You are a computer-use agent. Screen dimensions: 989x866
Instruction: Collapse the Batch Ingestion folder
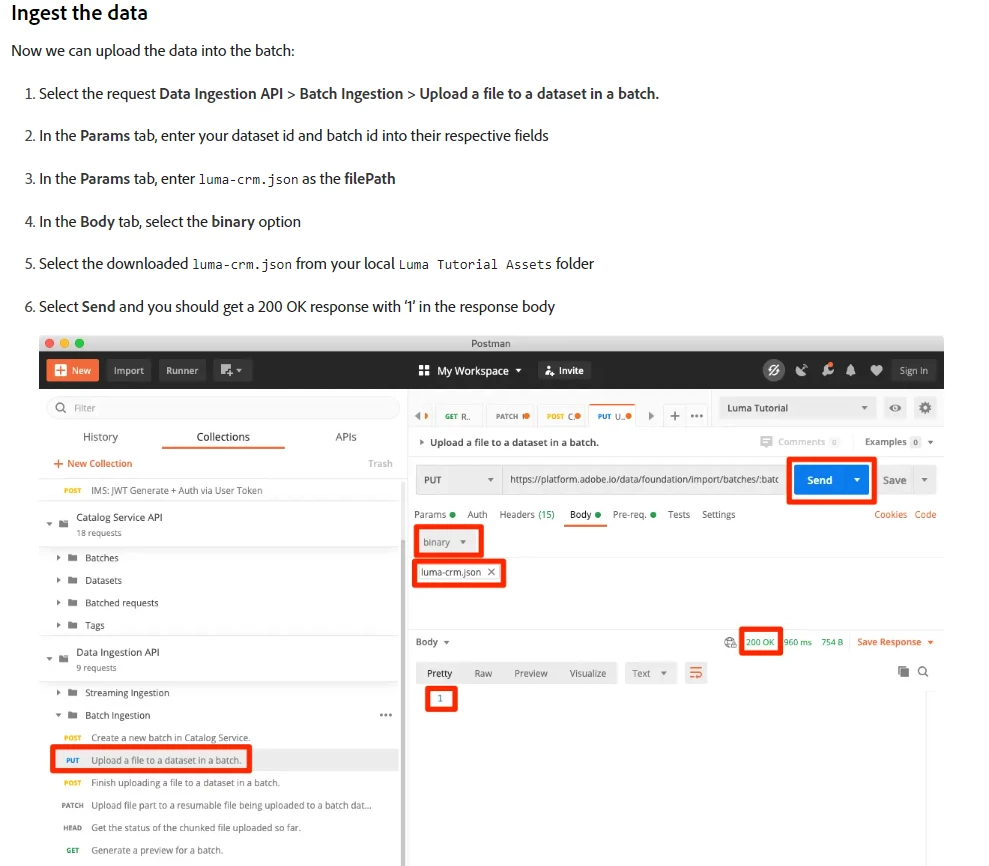(58, 715)
